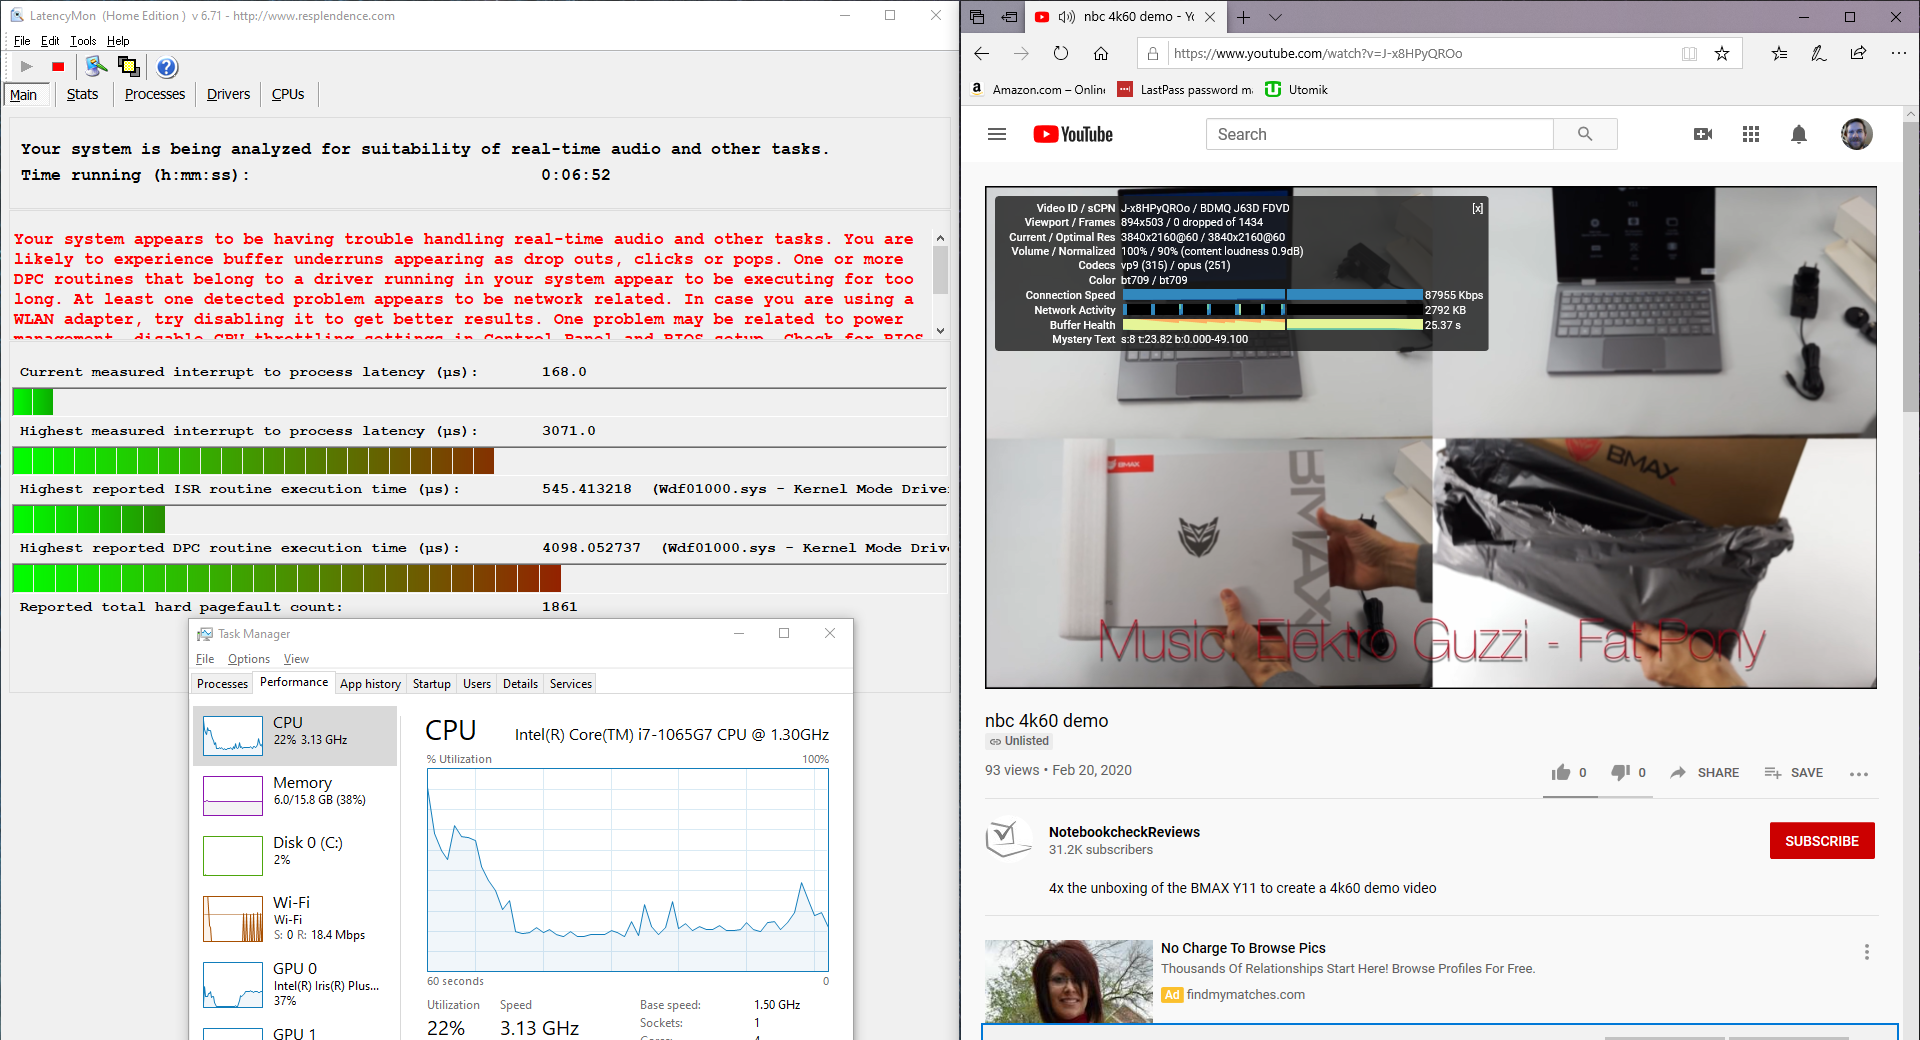
Task: Click the LatencyMon toolbar icon right of the stop button
Action: (96, 66)
